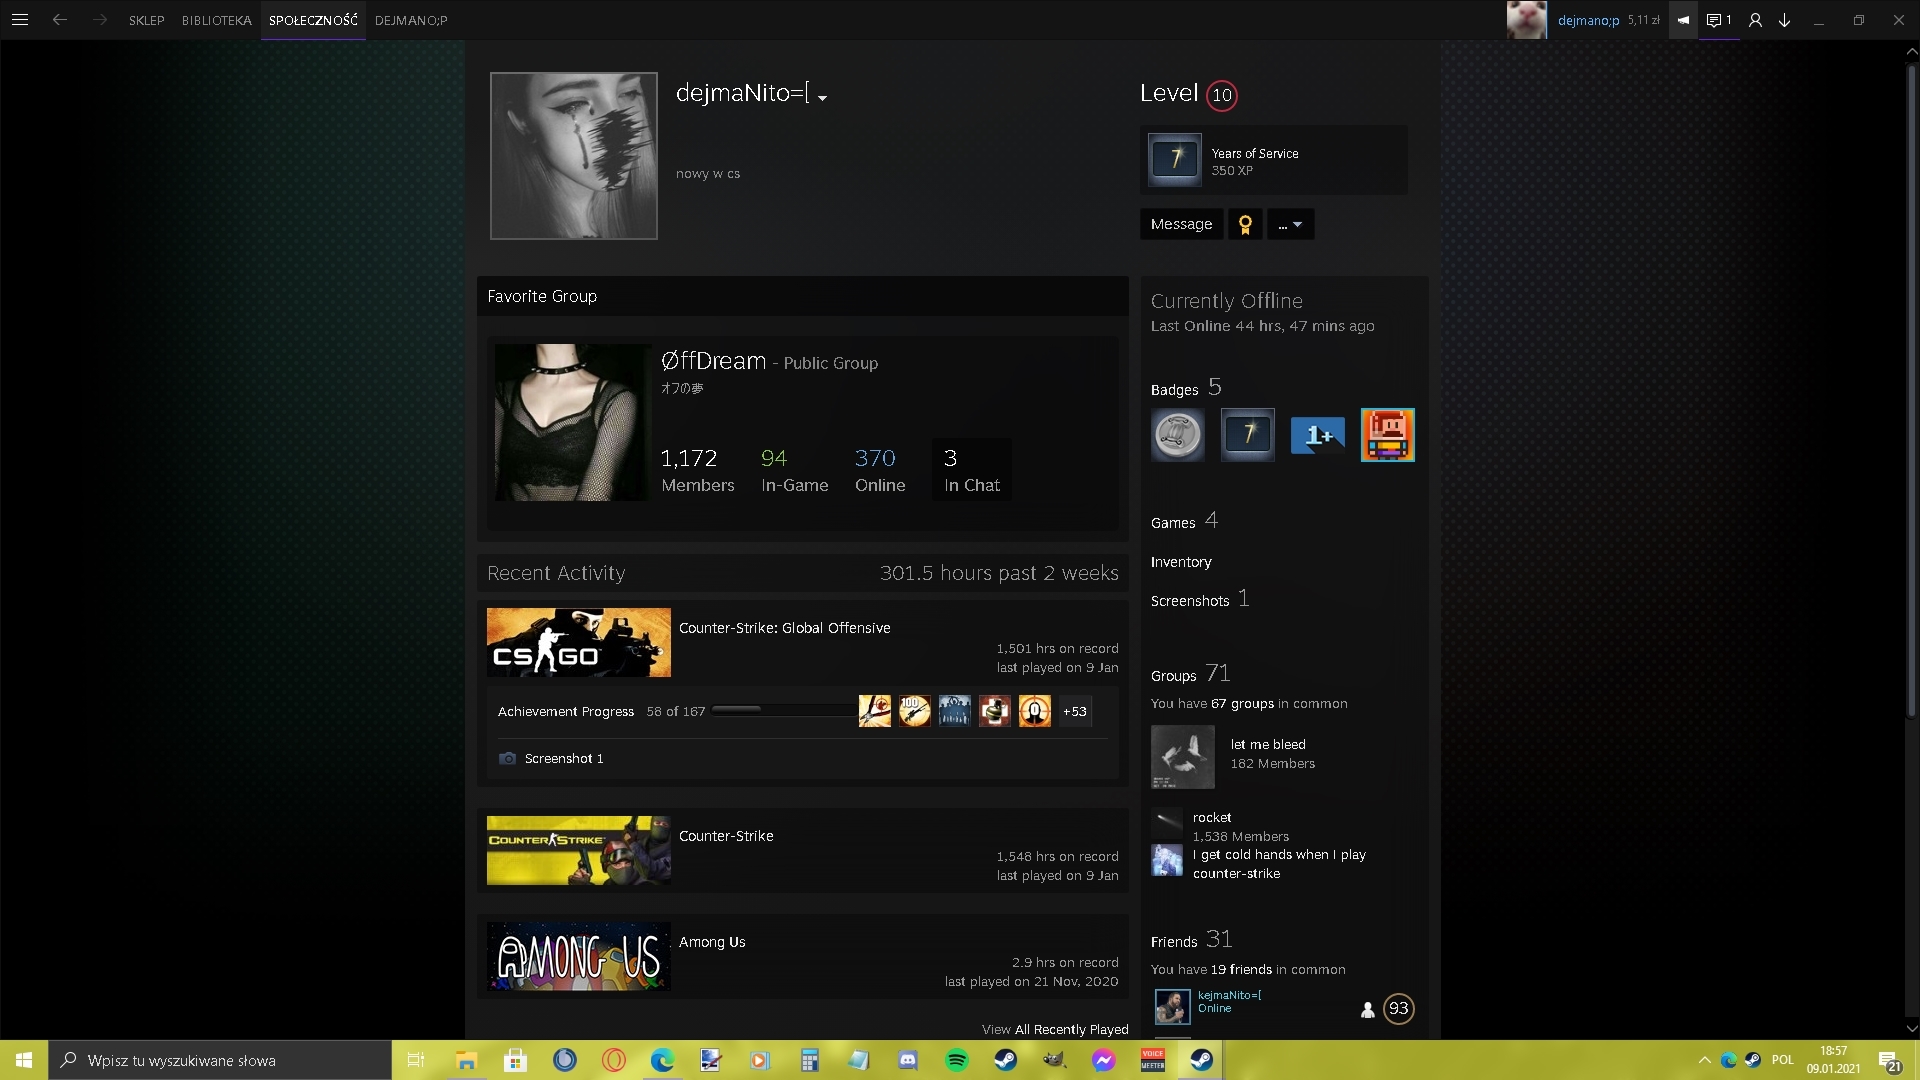Open the friends list person icon
This screenshot has height=1080, width=1920.
click(1755, 20)
